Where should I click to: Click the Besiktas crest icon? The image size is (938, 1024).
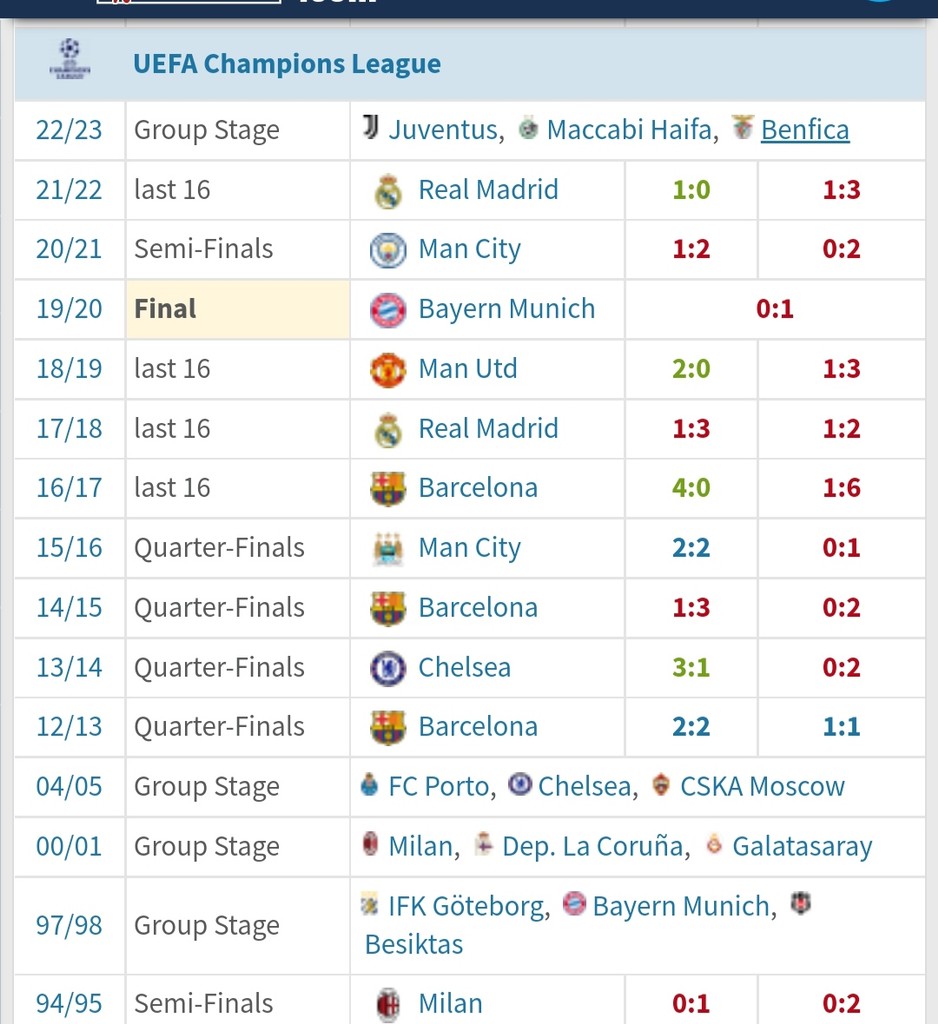pos(800,904)
